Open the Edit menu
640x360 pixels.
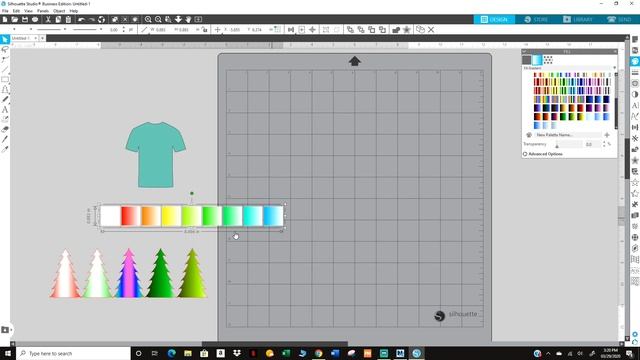click(16, 11)
